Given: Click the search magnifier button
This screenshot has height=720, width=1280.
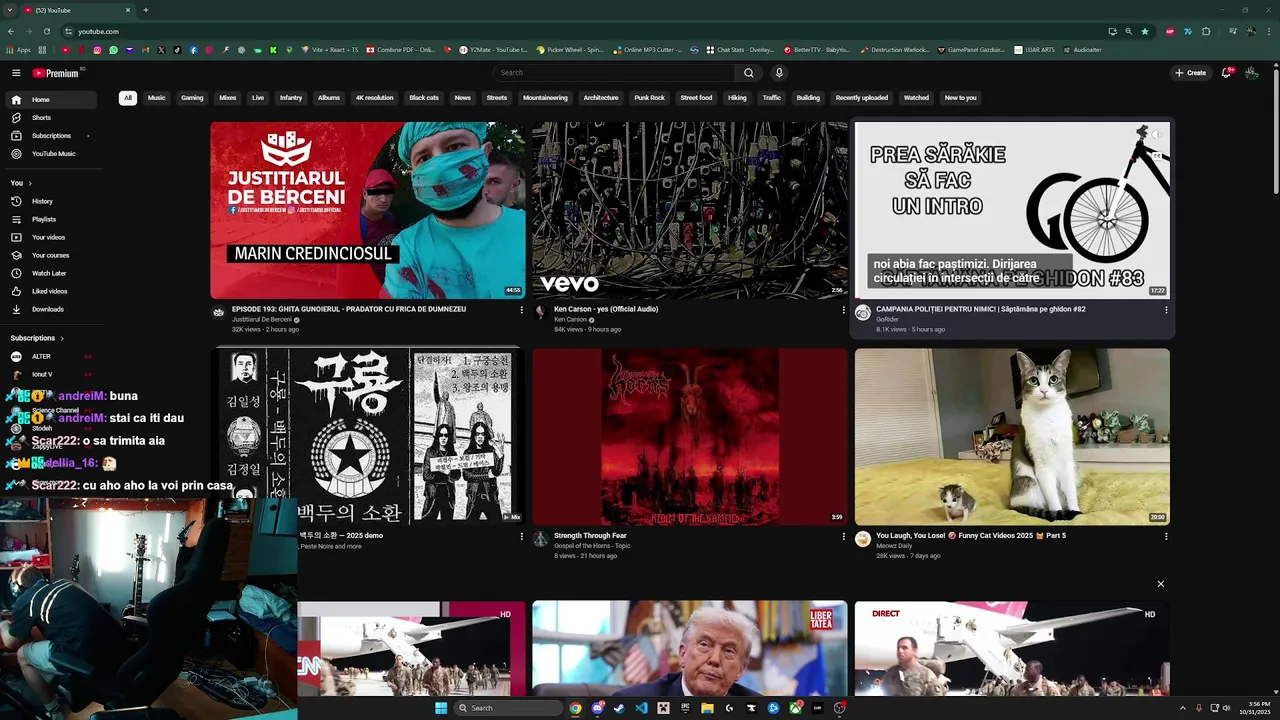Looking at the screenshot, I should coord(748,73).
